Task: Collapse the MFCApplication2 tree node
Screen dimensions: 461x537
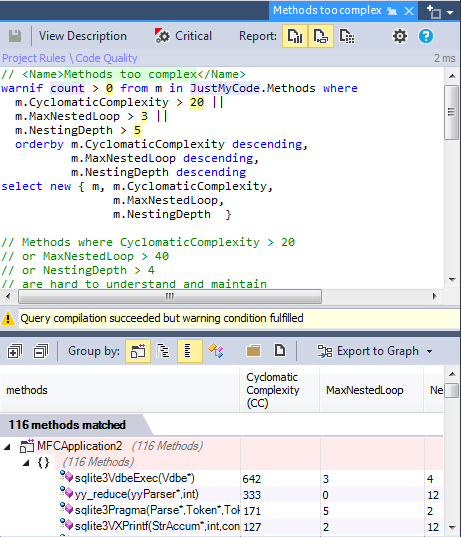Action: pos(7,447)
